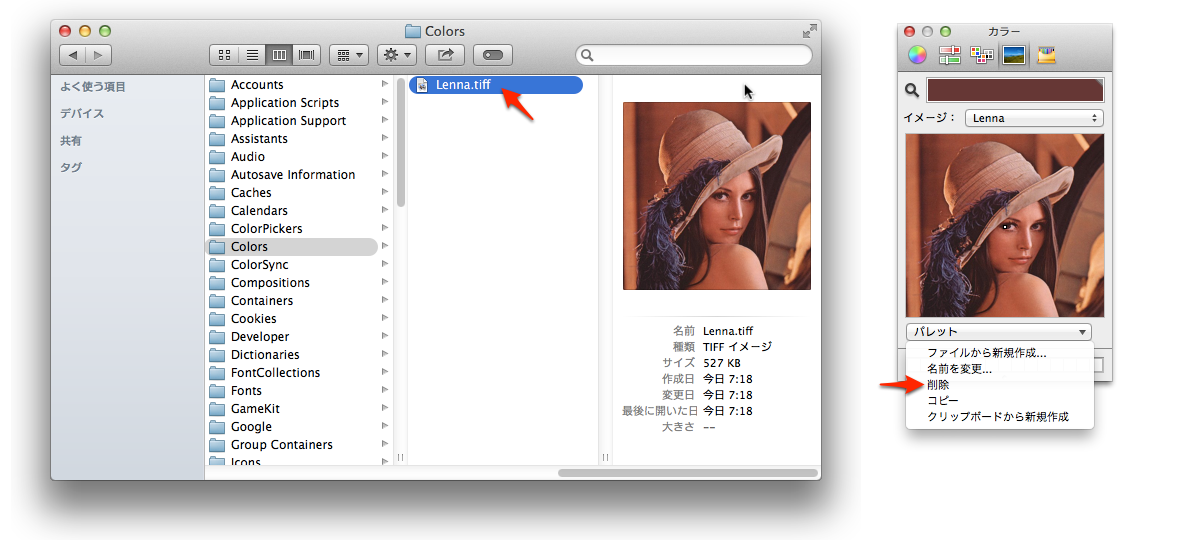Expand the Fonts folder chevron
Screen dimensions: 1200x540
tap(385, 391)
